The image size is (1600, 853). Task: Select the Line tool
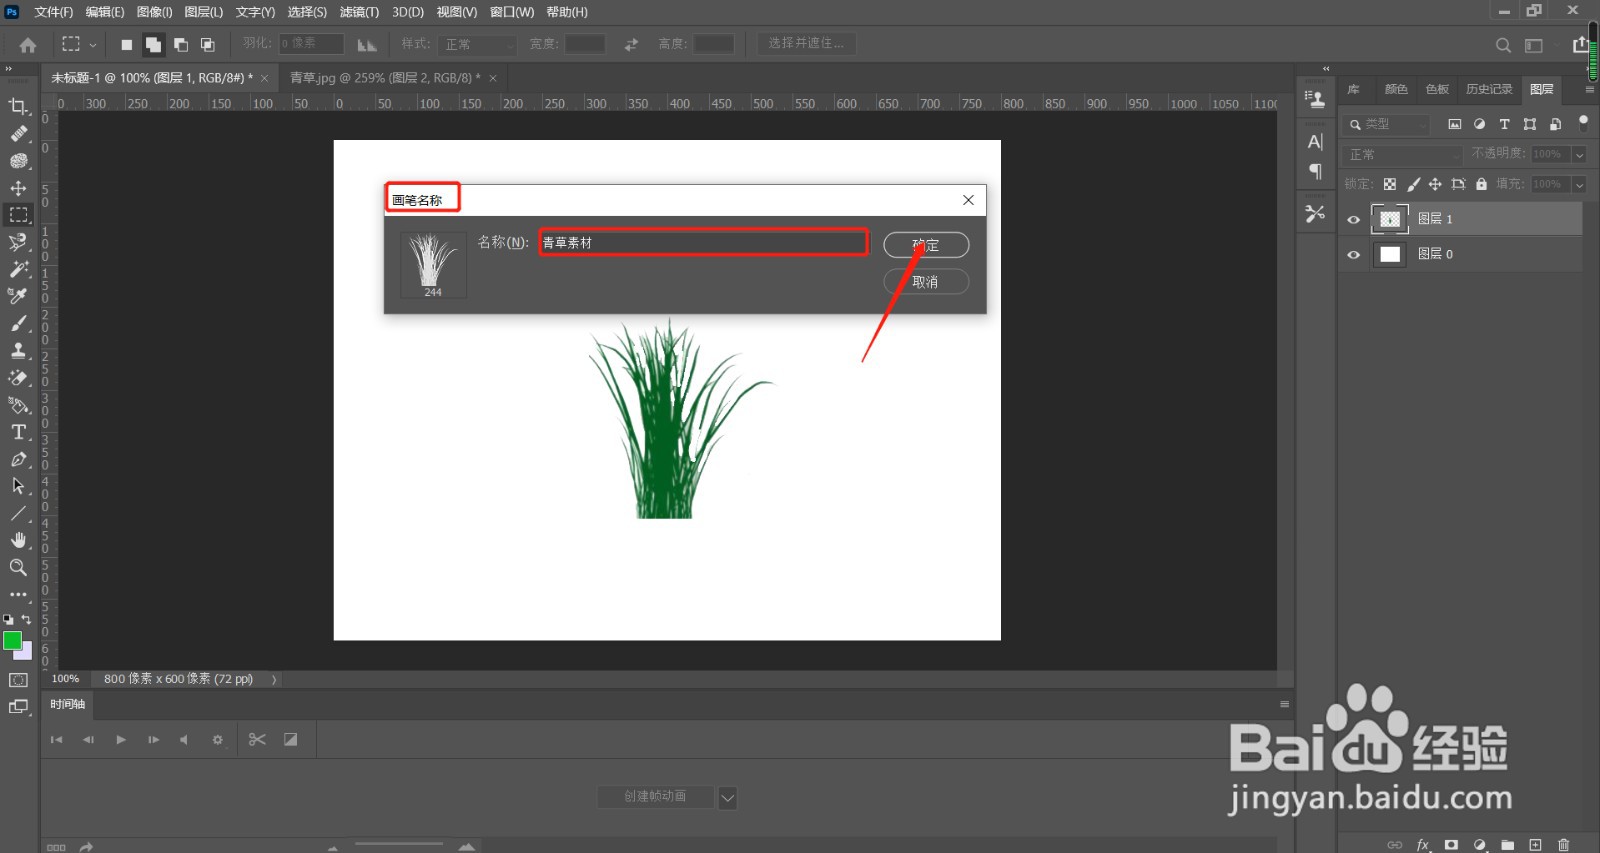[x=18, y=513]
